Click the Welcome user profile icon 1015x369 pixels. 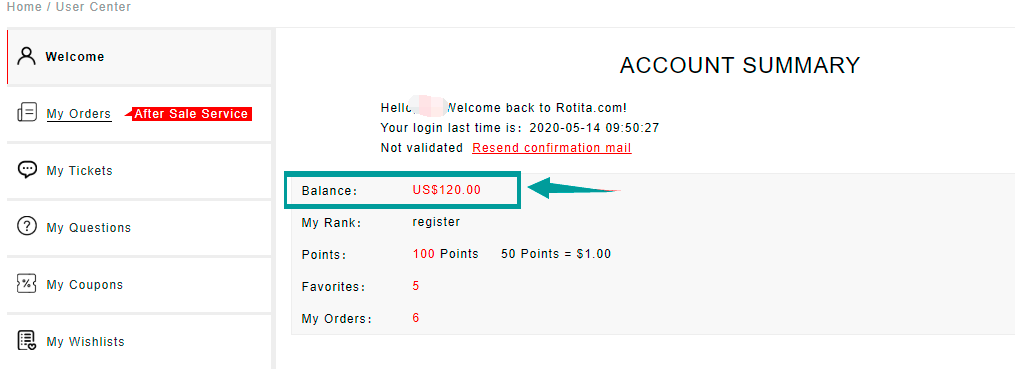pyautogui.click(x=27, y=56)
